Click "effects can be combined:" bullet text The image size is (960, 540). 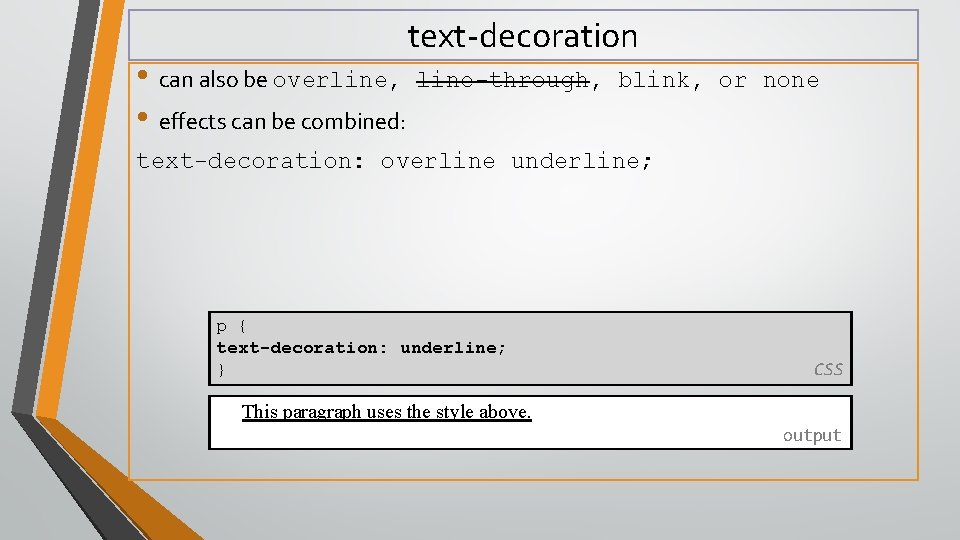click(x=282, y=121)
